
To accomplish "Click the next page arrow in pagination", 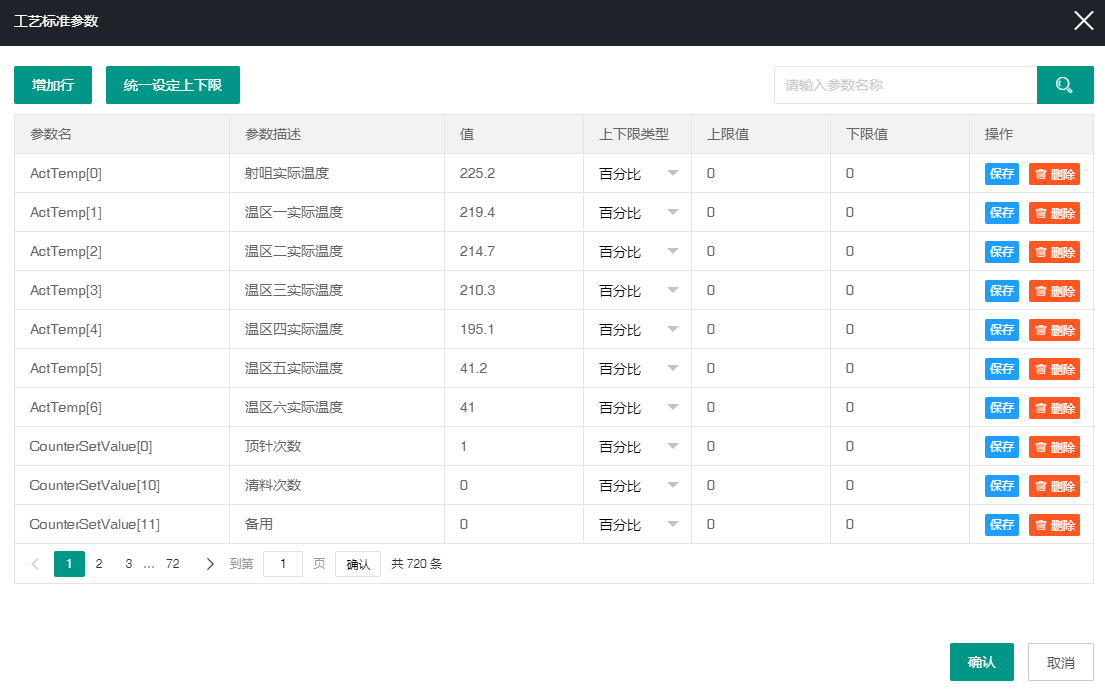I will (x=209, y=563).
